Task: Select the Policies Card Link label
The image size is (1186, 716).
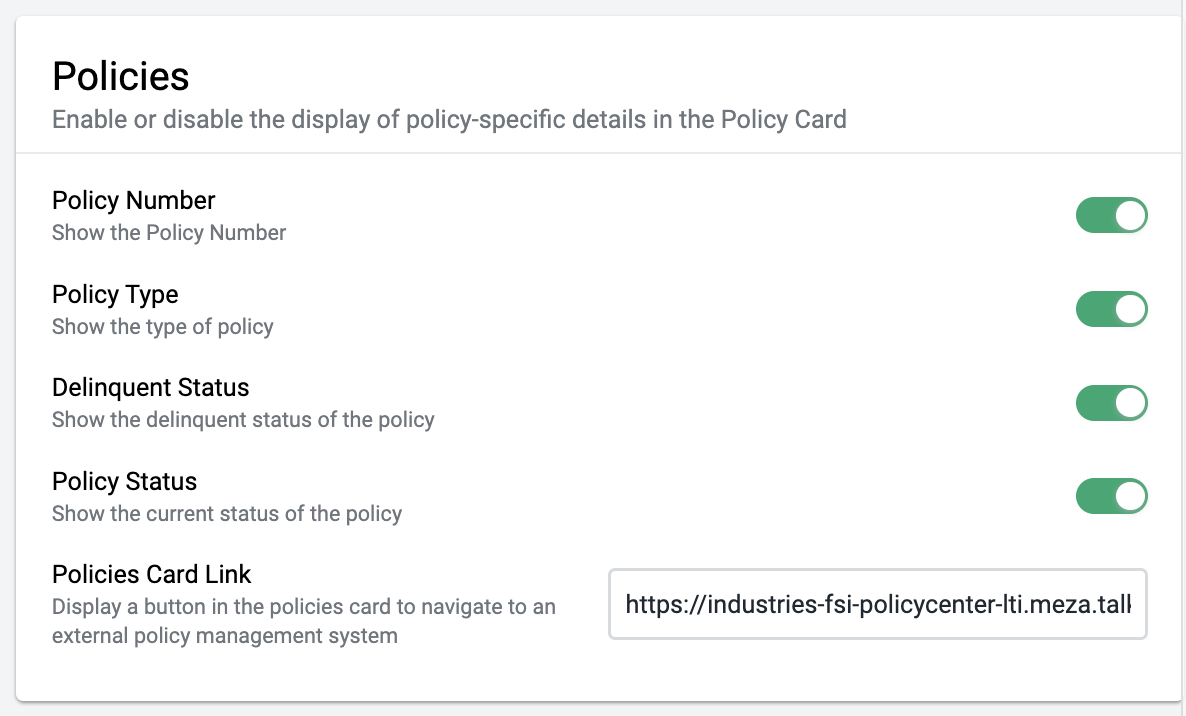Action: [151, 575]
